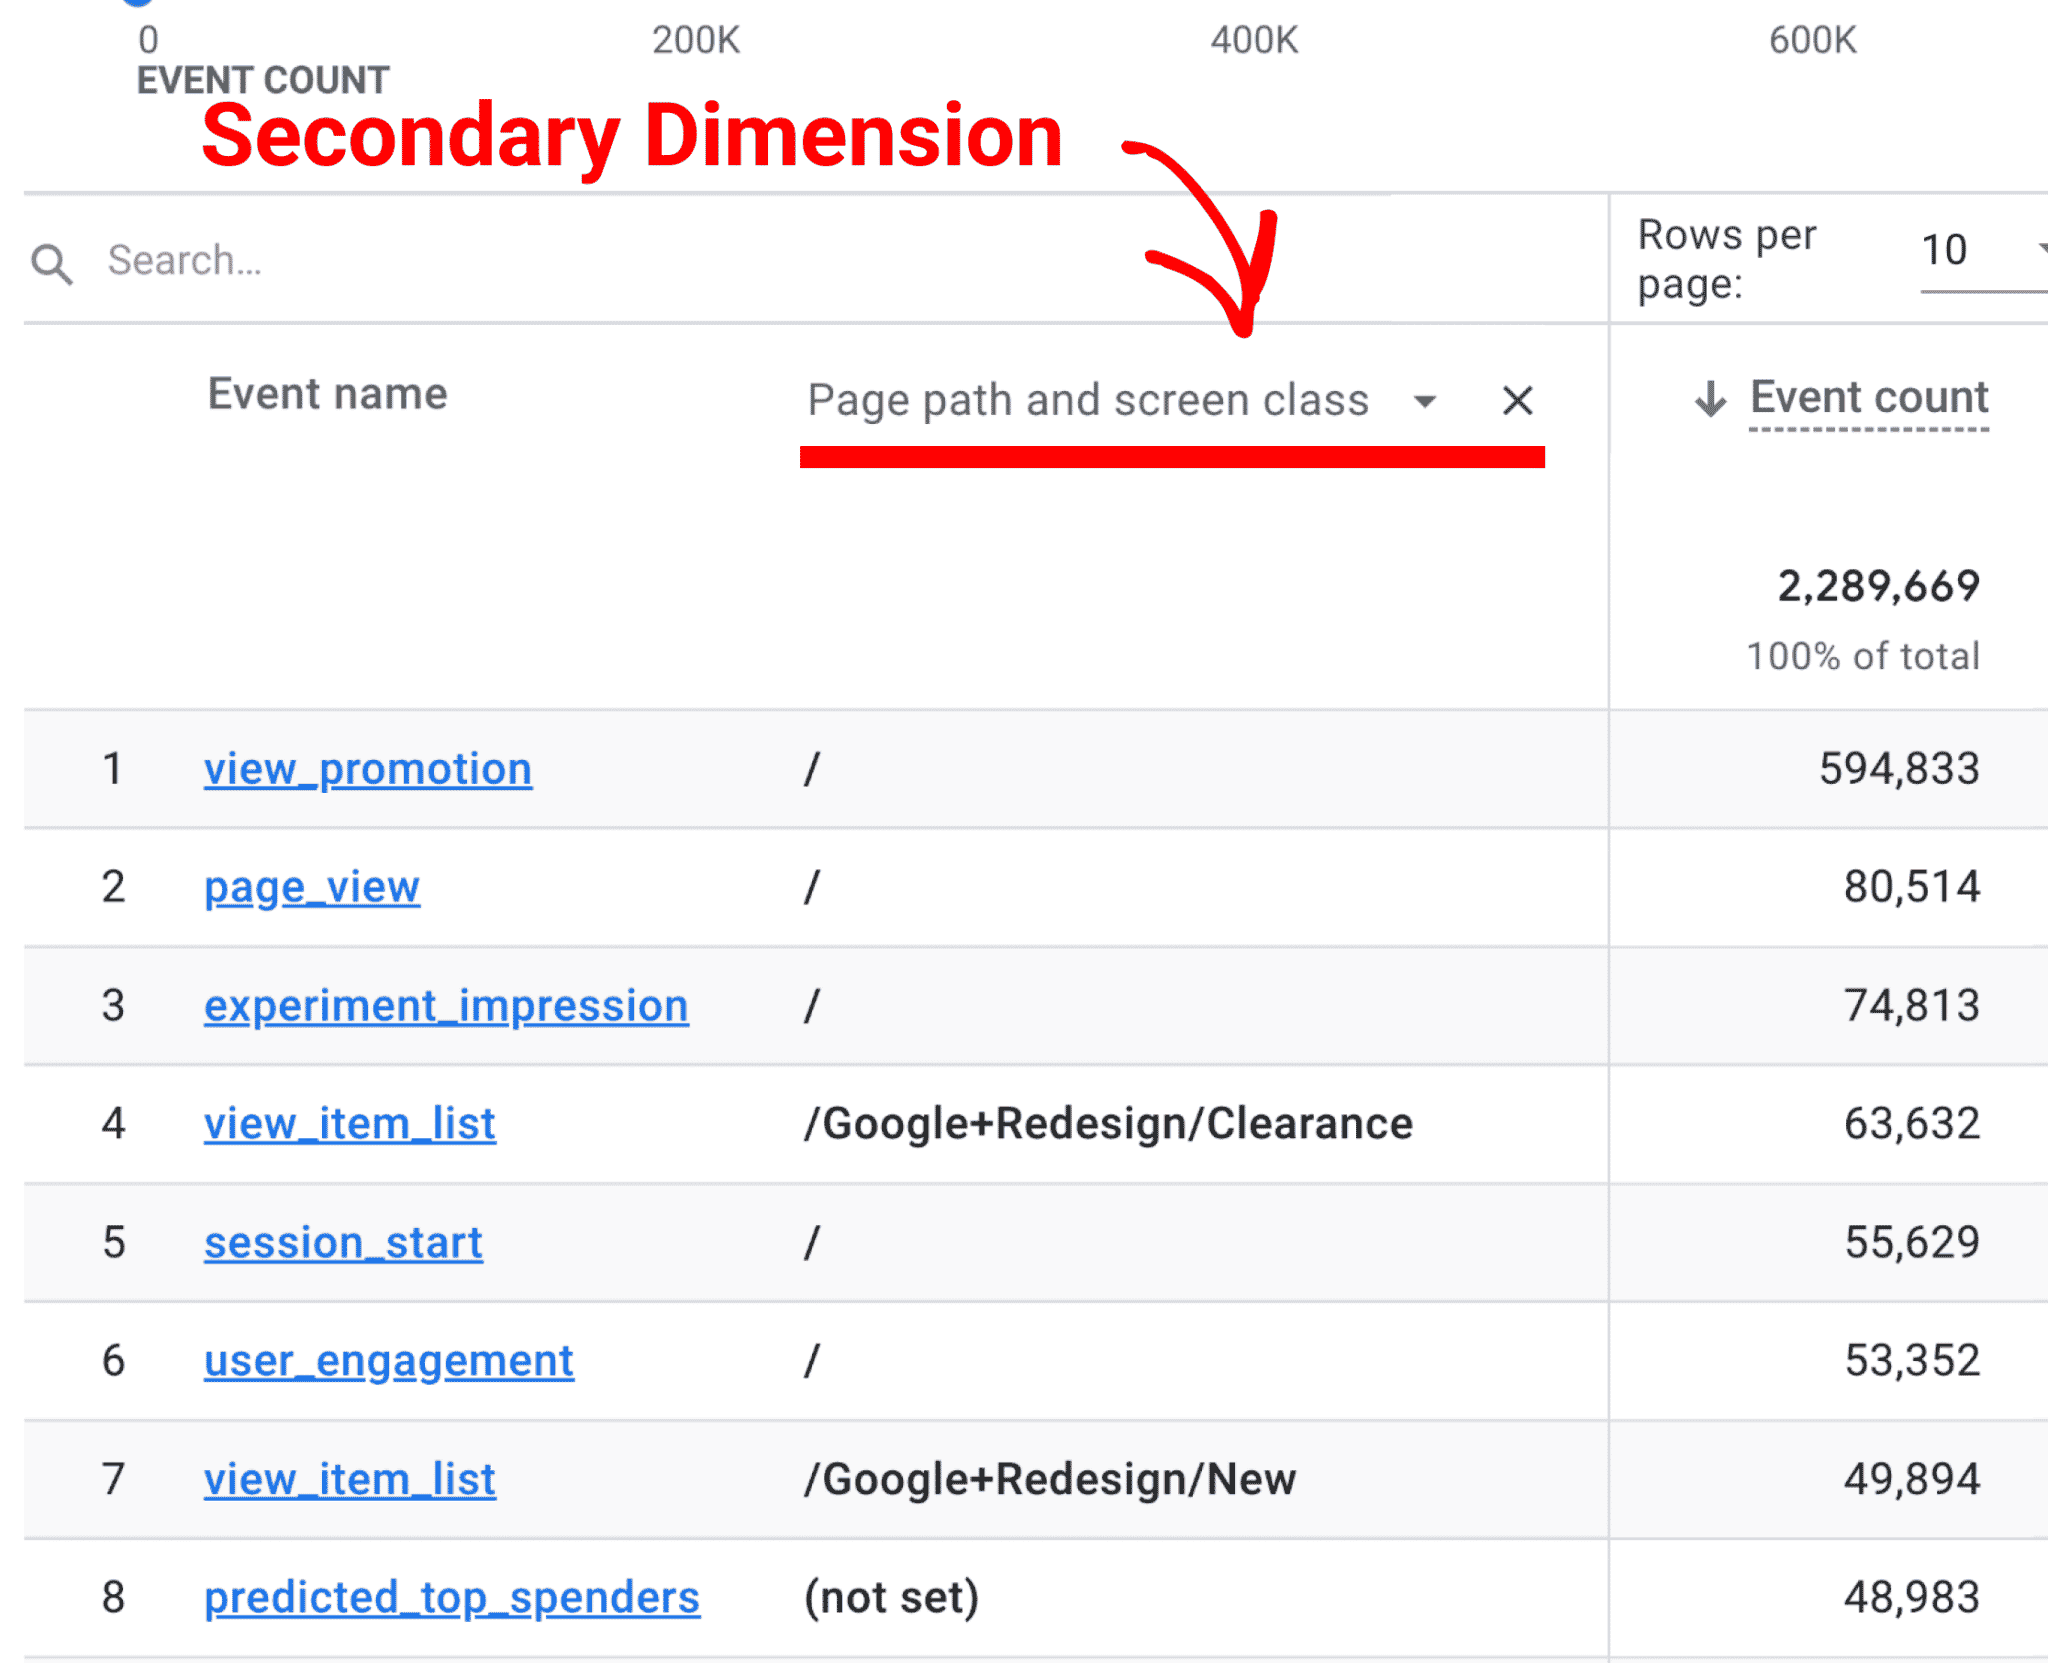
Task: Open the view_promotion event link
Action: pyautogui.click(x=367, y=769)
